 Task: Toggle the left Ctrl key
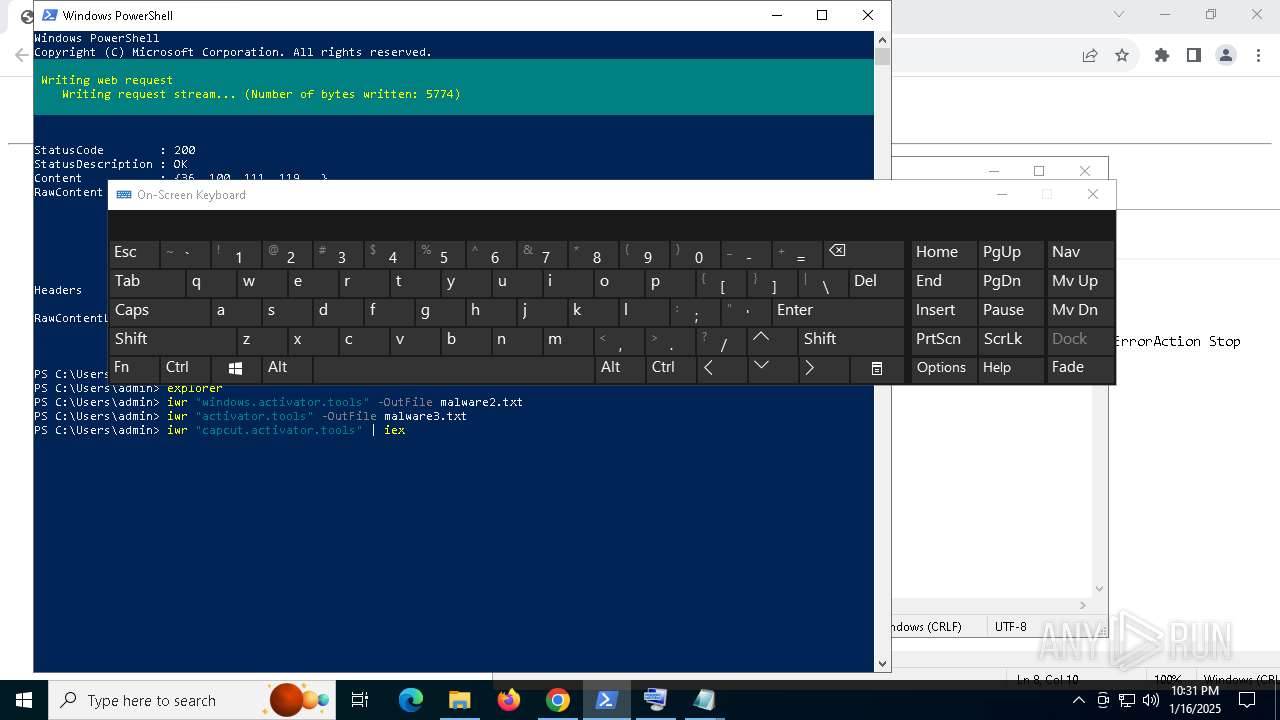(186, 368)
